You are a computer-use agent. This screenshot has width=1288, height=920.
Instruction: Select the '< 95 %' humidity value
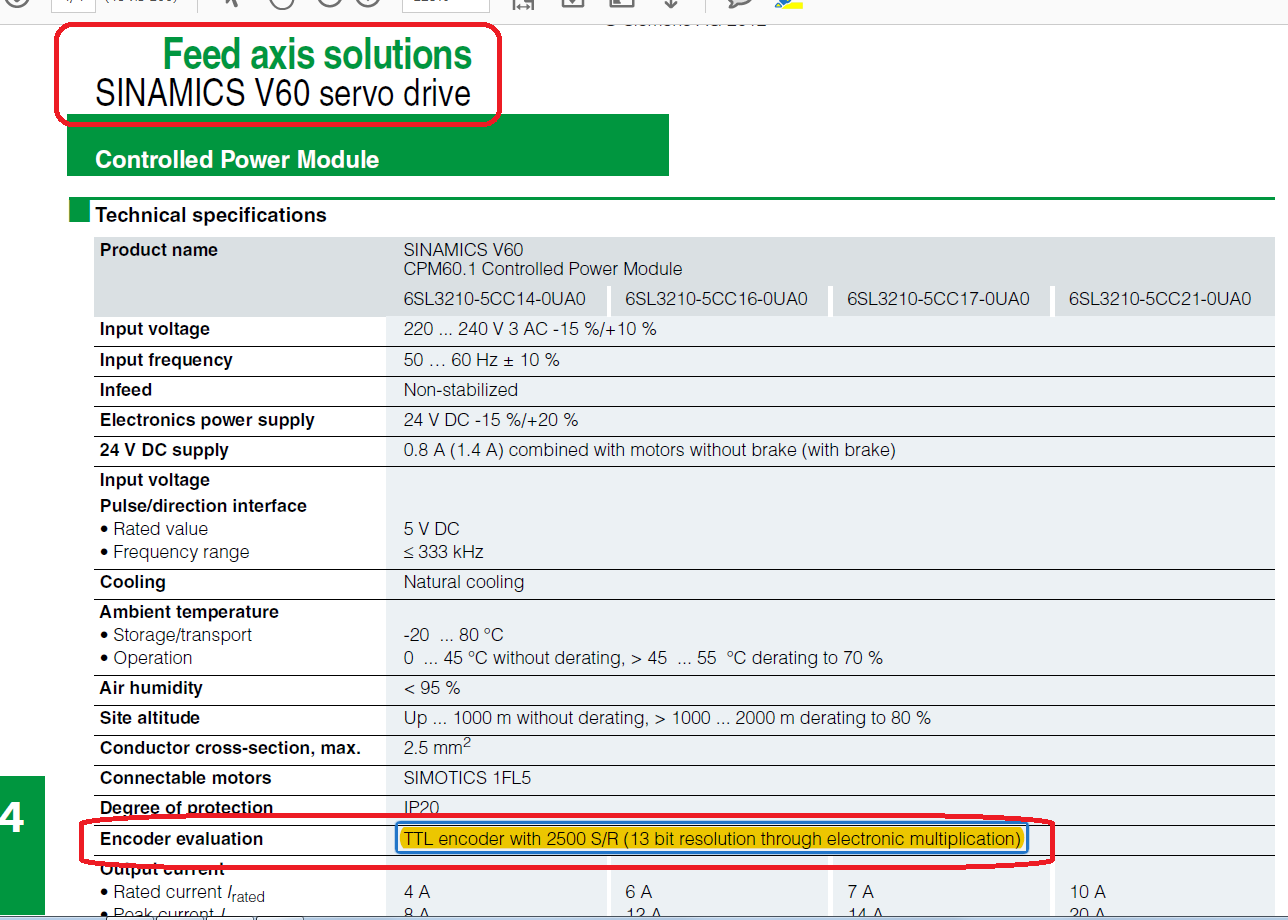pyautogui.click(x=432, y=688)
